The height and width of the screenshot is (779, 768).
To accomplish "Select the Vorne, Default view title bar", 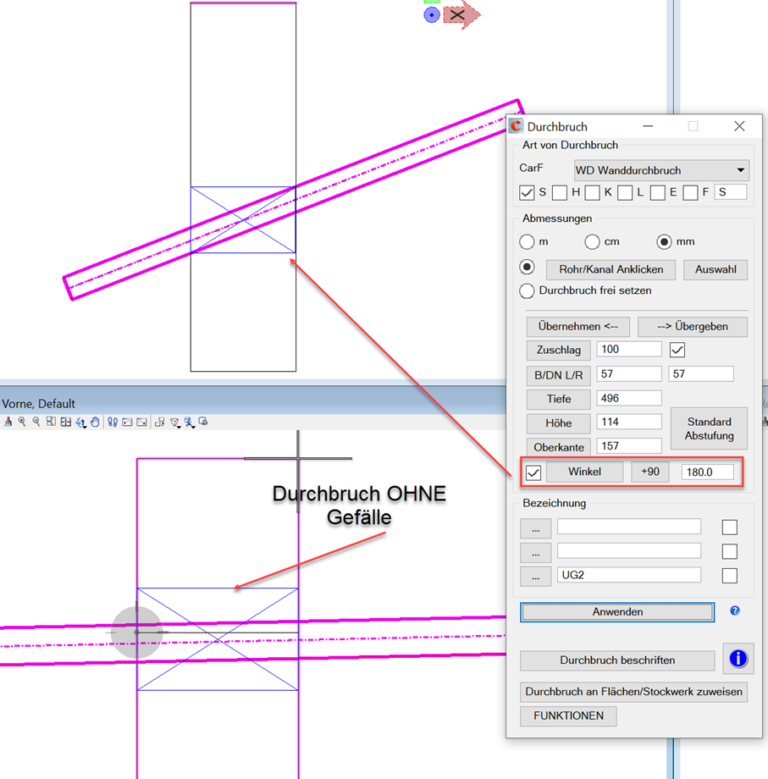I will click(x=253, y=403).
